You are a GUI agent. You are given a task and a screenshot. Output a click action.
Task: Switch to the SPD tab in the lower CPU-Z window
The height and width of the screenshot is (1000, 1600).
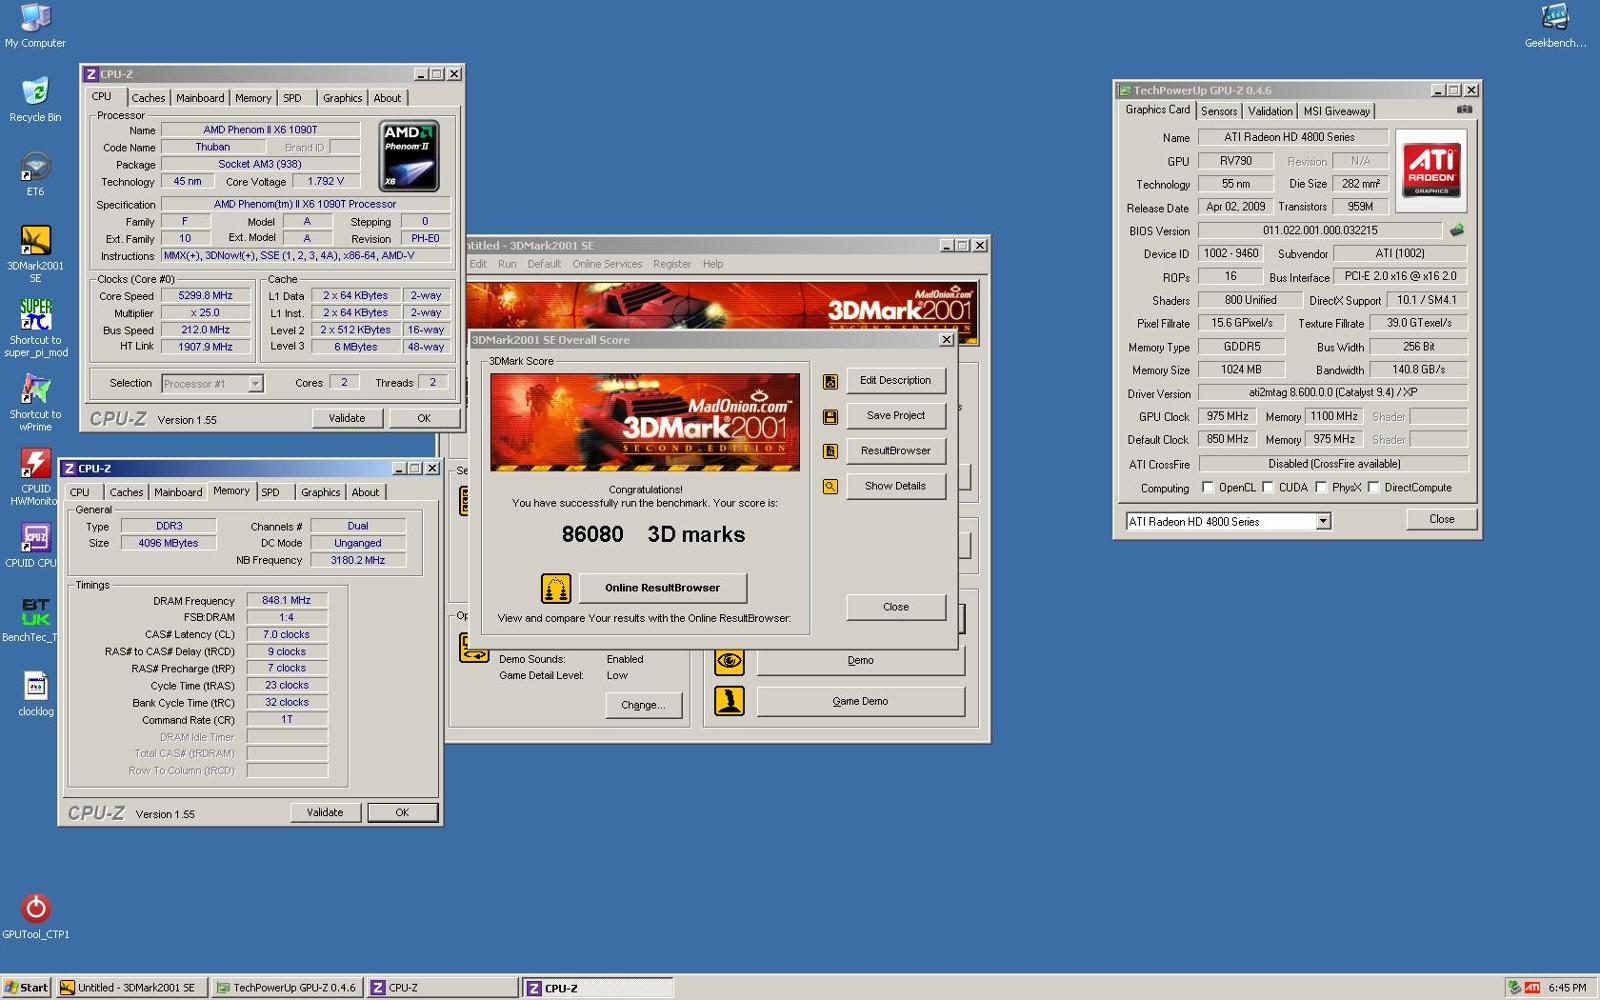[270, 492]
